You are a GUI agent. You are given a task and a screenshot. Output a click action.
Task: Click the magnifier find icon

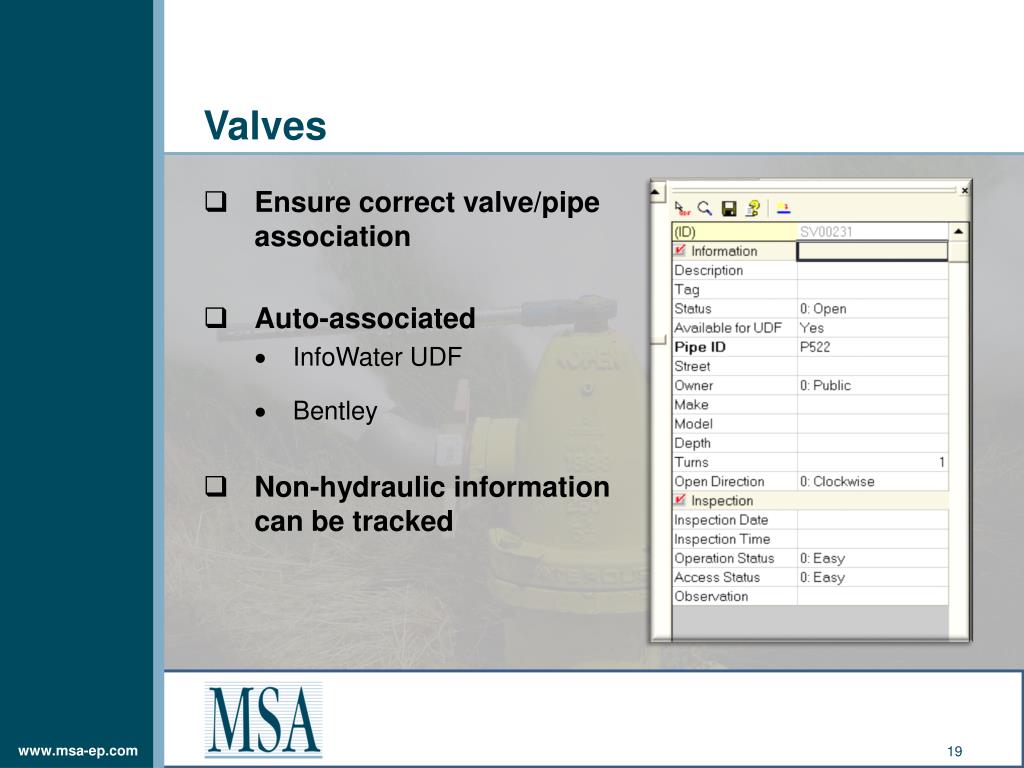click(705, 208)
